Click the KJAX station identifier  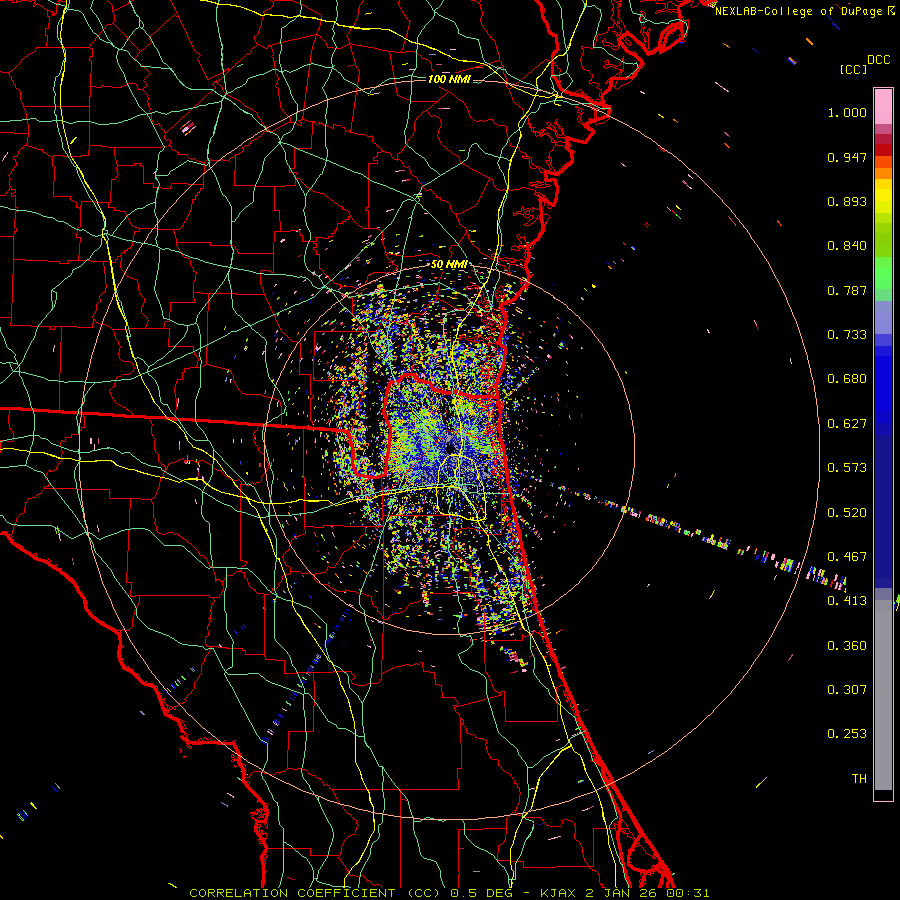[558, 893]
